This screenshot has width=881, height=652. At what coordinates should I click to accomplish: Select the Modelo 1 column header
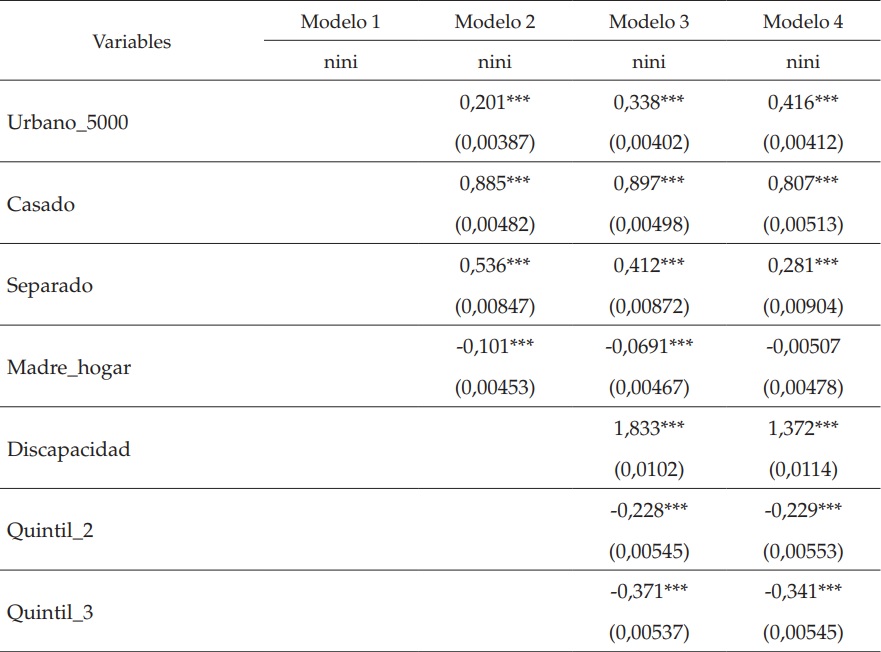coord(341,22)
